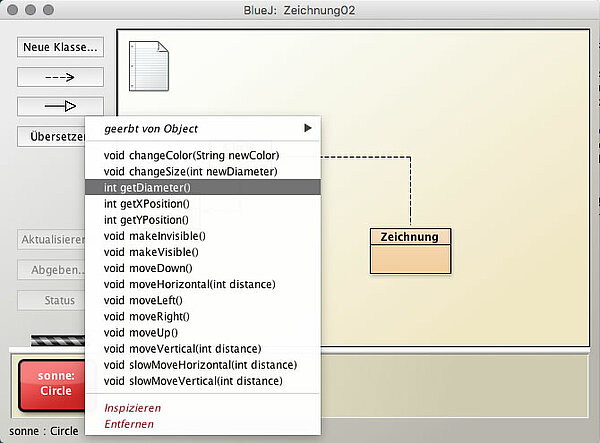This screenshot has height=443, width=600.
Task: Click the red sonne Circle object
Action: [55, 384]
